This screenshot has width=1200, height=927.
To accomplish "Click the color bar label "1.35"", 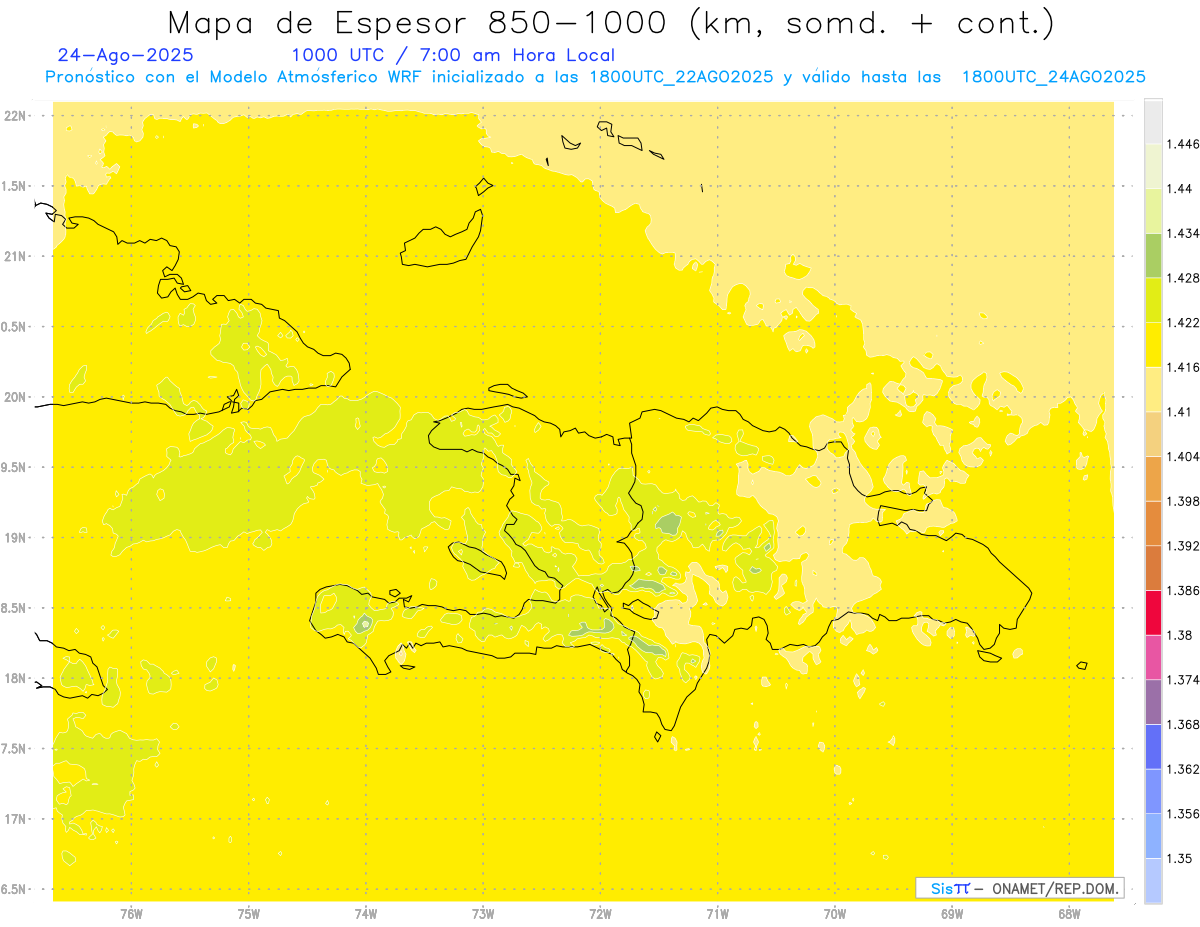I will point(1180,858).
